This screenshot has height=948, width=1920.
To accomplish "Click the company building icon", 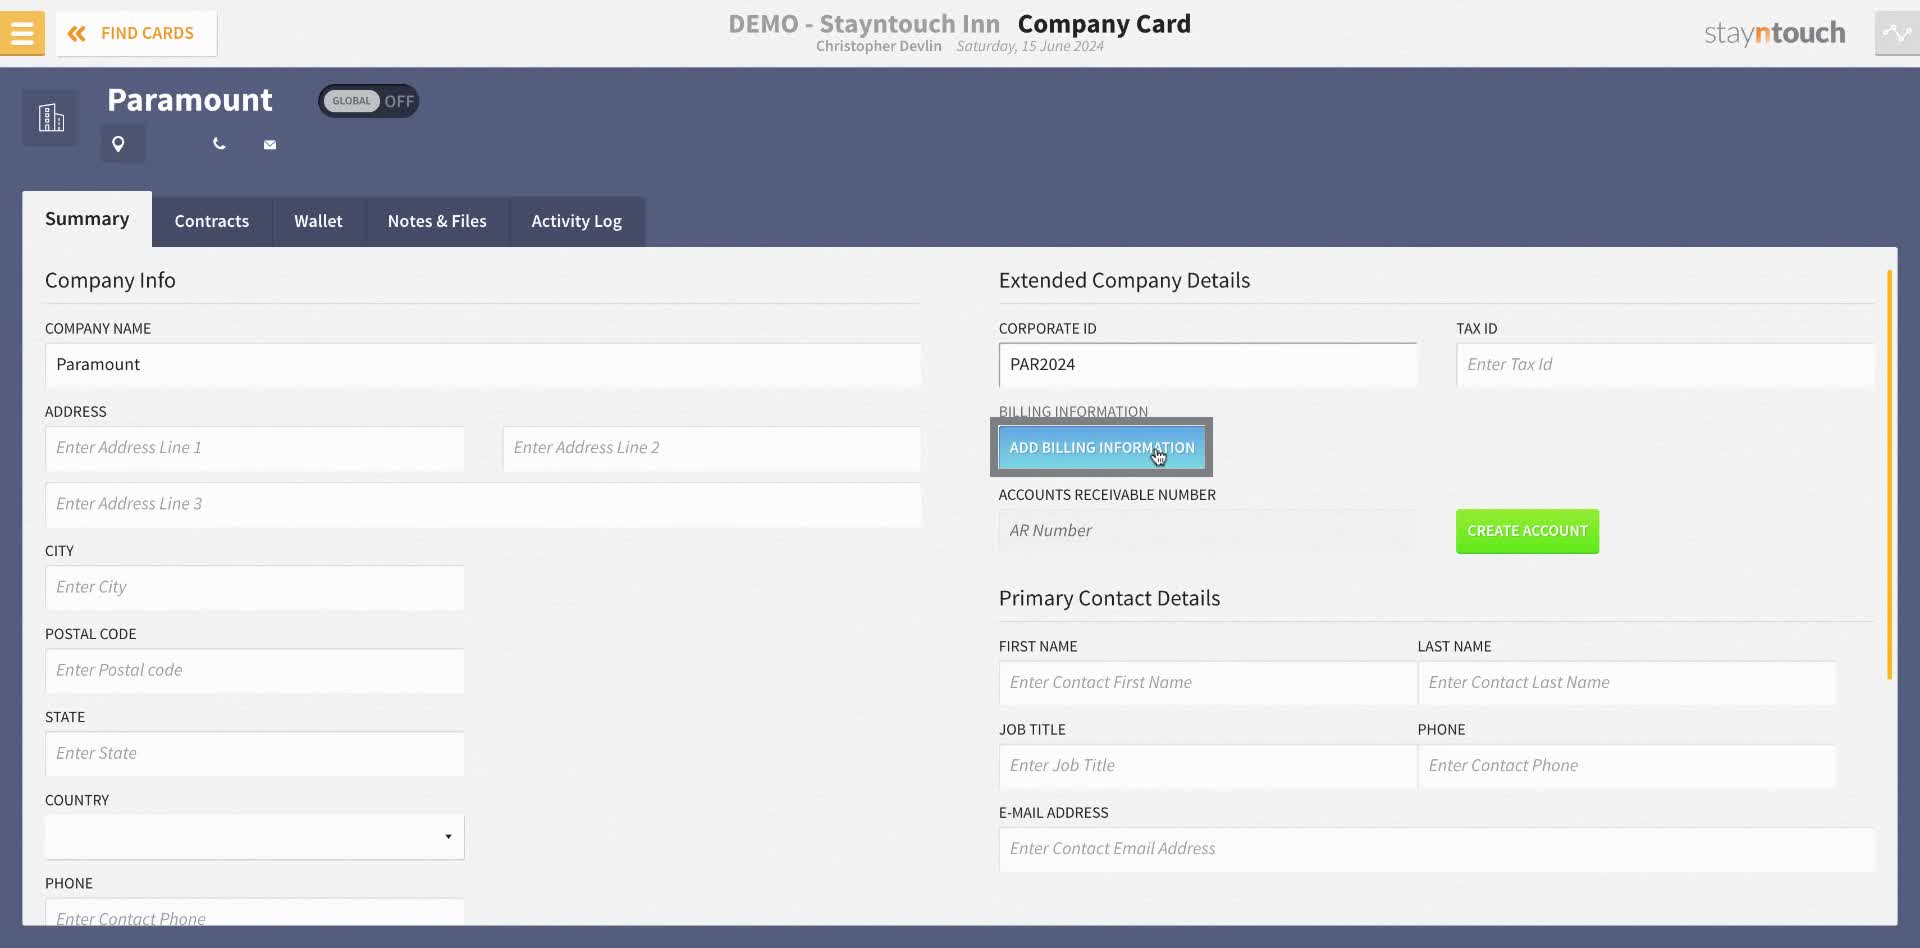I will click(x=51, y=118).
